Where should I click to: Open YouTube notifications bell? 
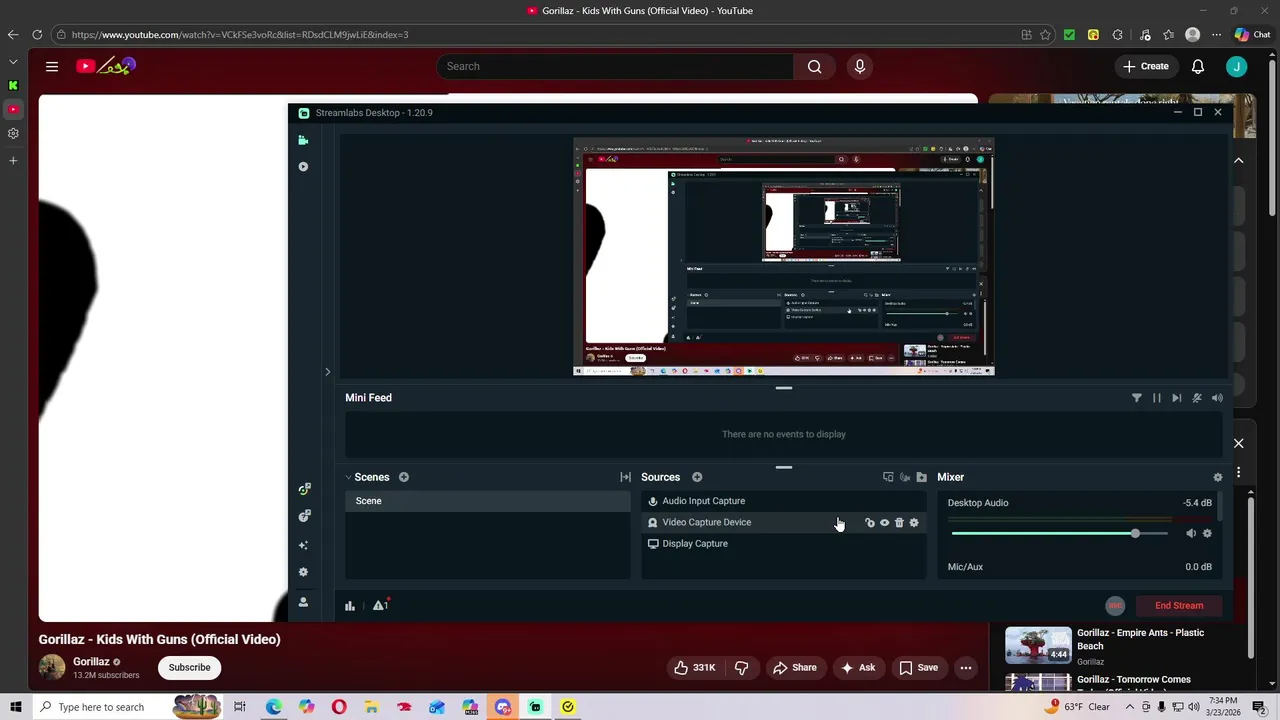pos(1198,66)
